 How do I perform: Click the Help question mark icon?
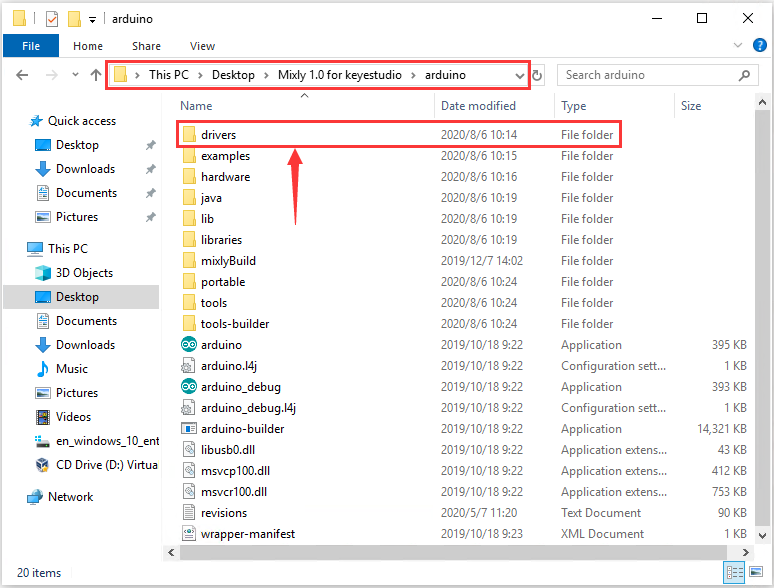[760, 46]
